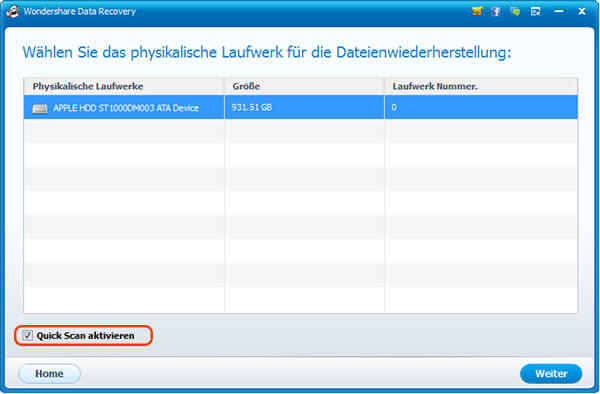Click the Weiter button
The image size is (600, 394).
click(x=551, y=373)
